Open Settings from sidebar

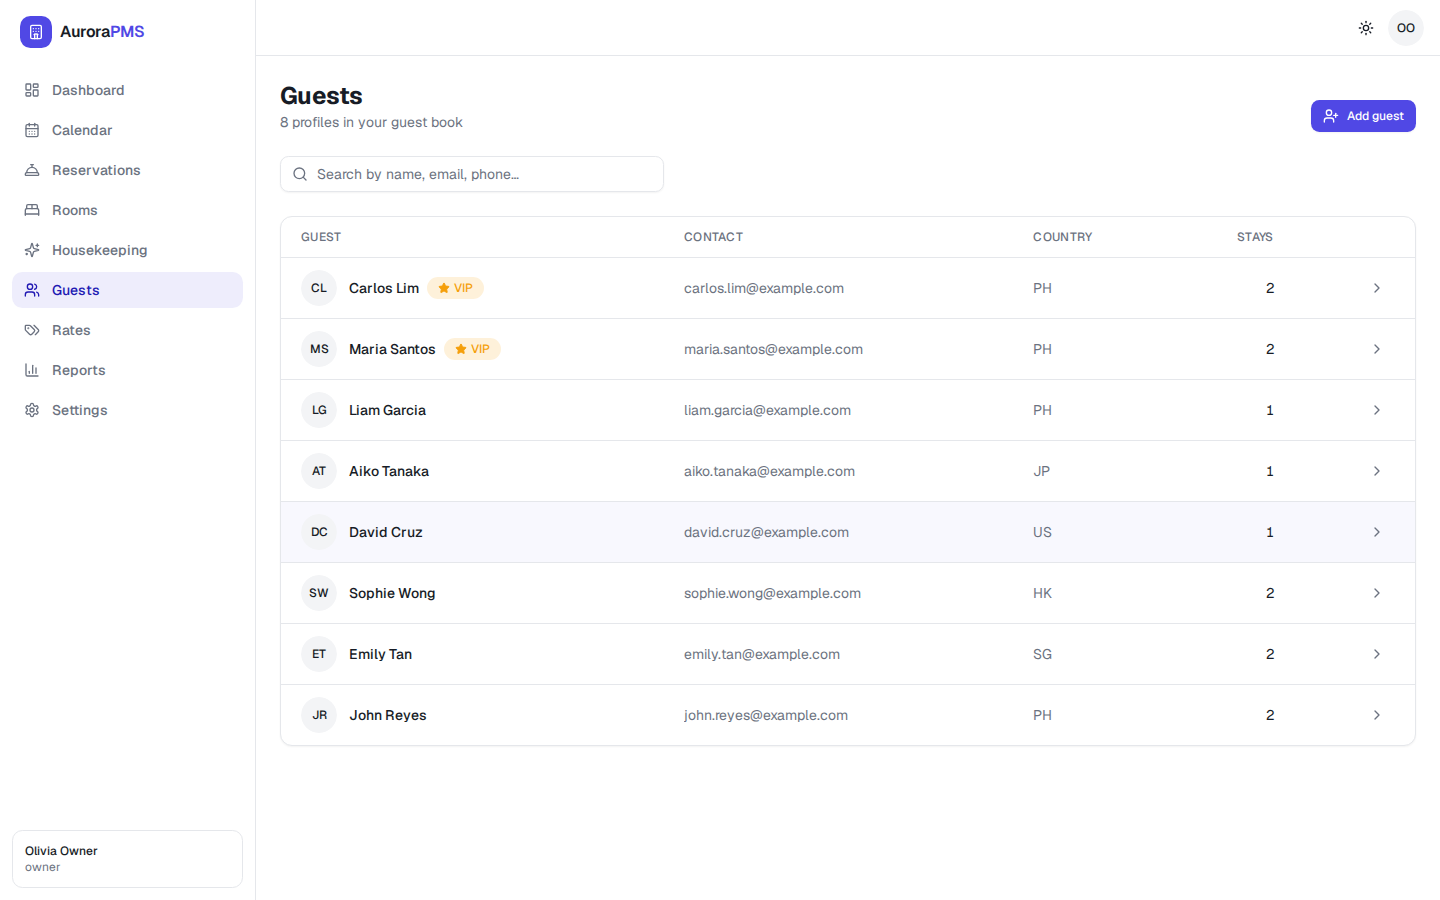click(x=127, y=410)
